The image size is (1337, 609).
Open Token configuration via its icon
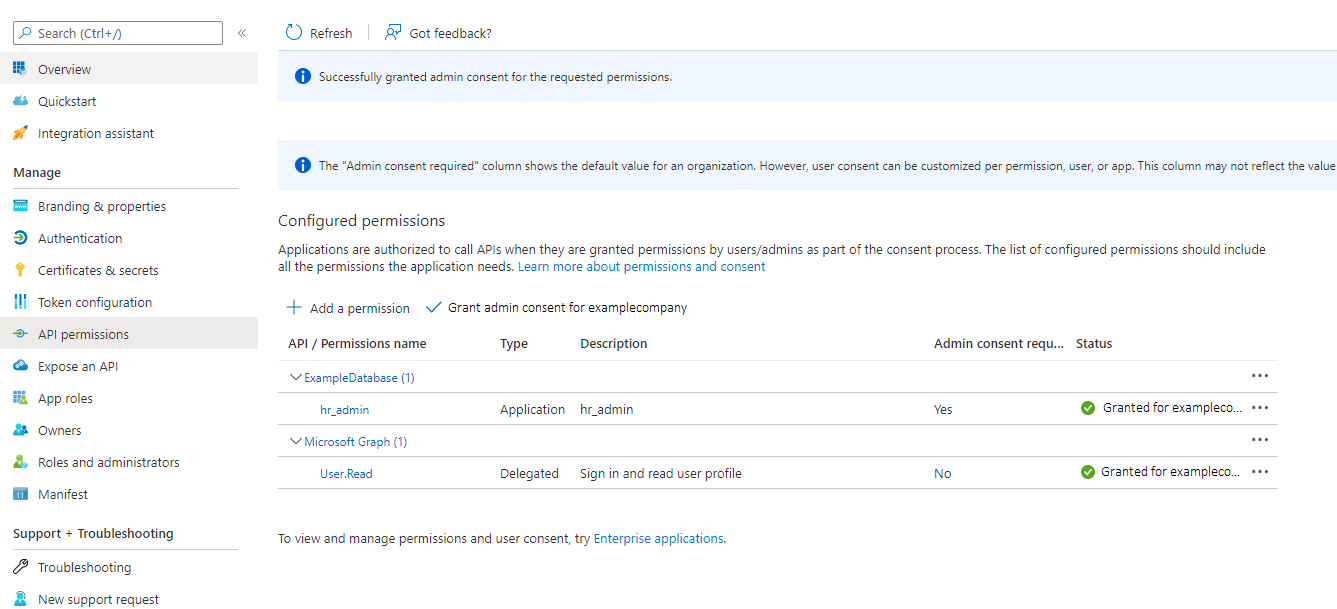click(21, 301)
